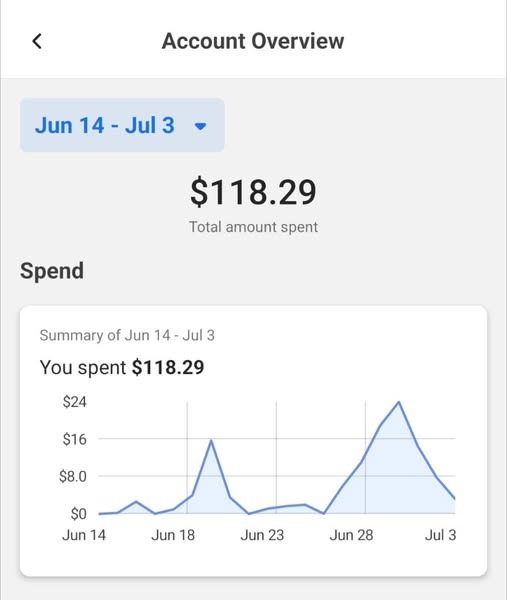
Task: Click the Spend section heading
Action: 52,271
